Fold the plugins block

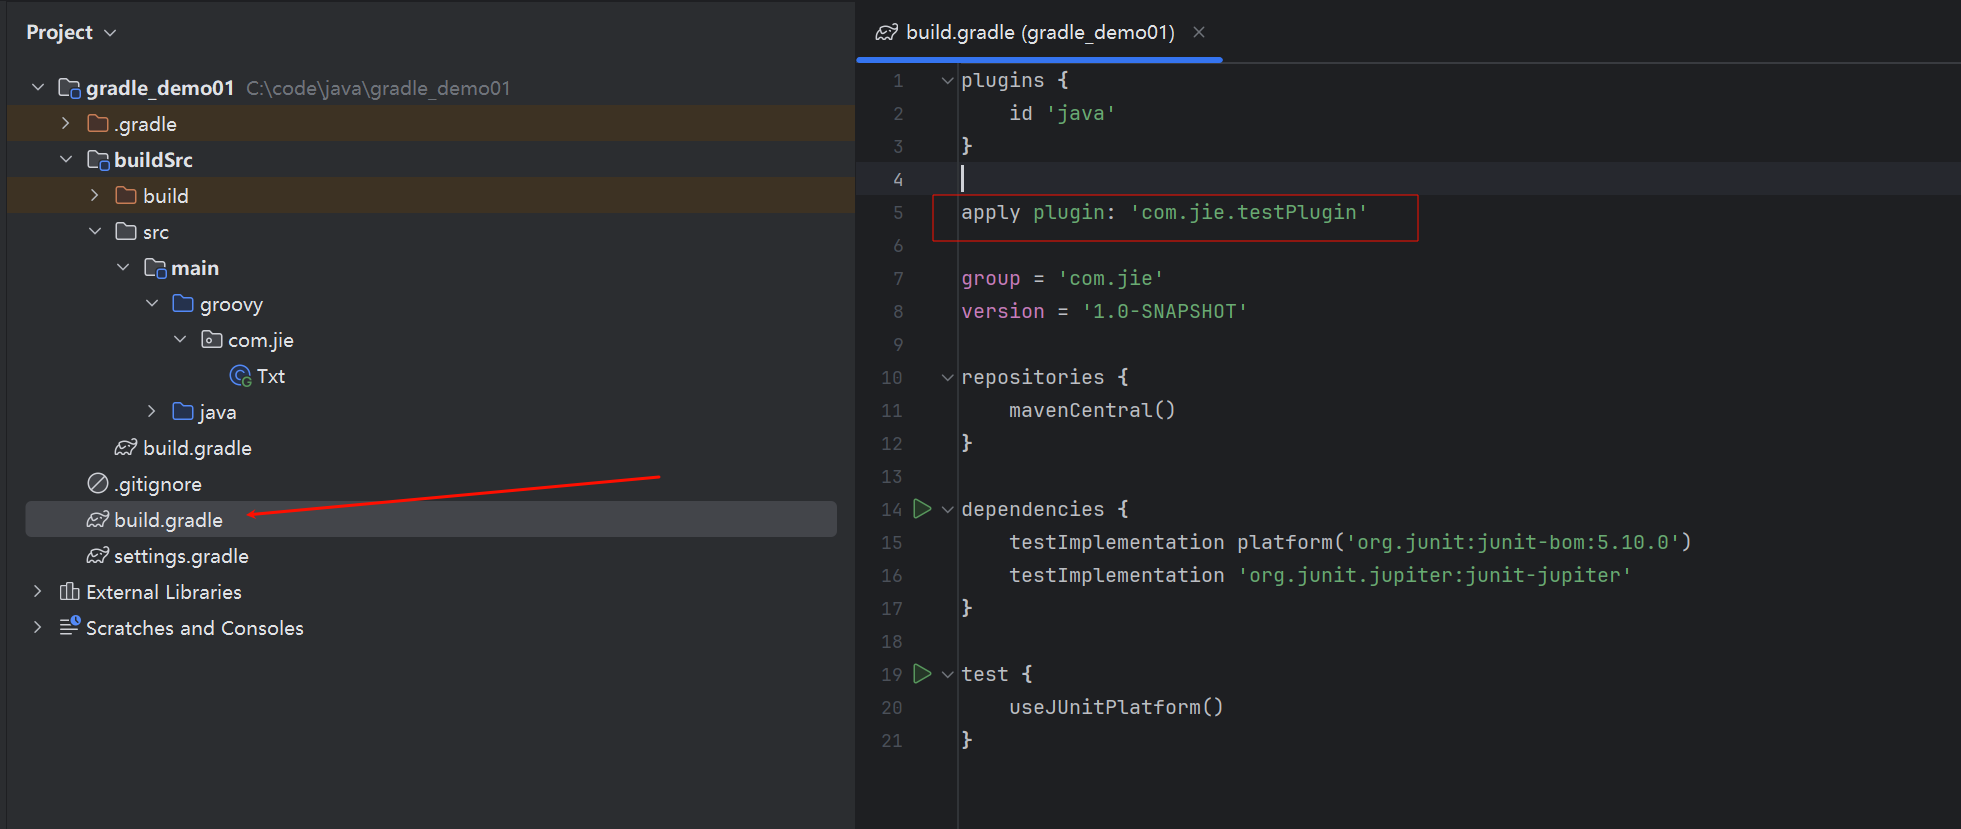pyautogui.click(x=947, y=81)
